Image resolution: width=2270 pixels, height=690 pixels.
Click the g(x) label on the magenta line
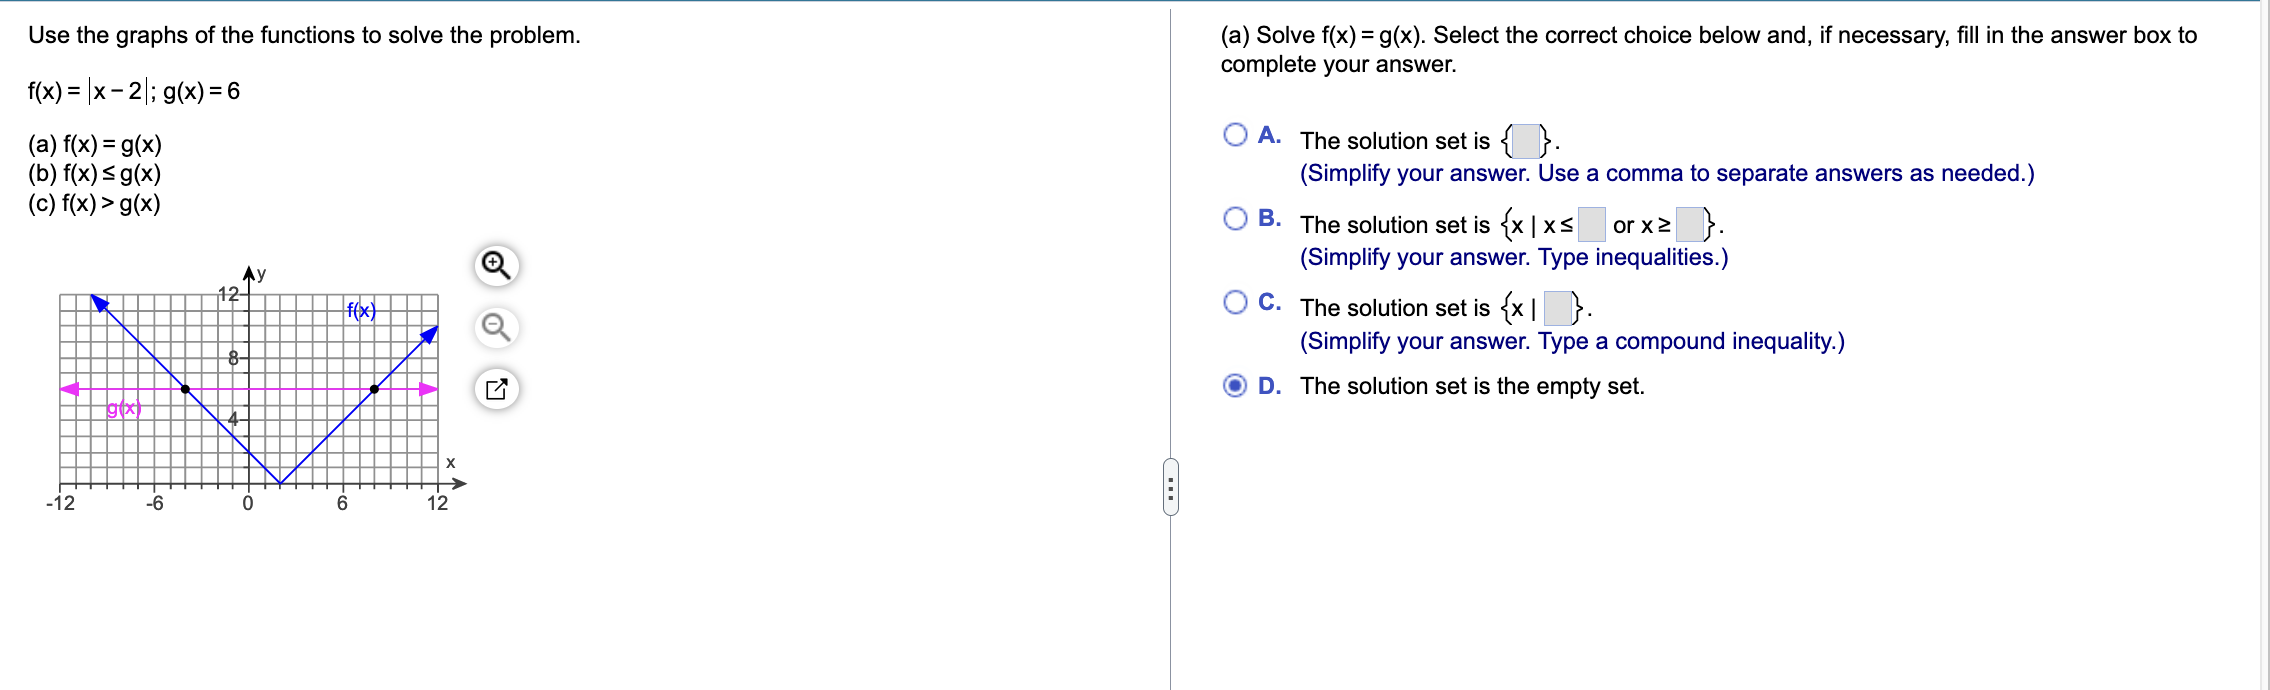tap(125, 408)
